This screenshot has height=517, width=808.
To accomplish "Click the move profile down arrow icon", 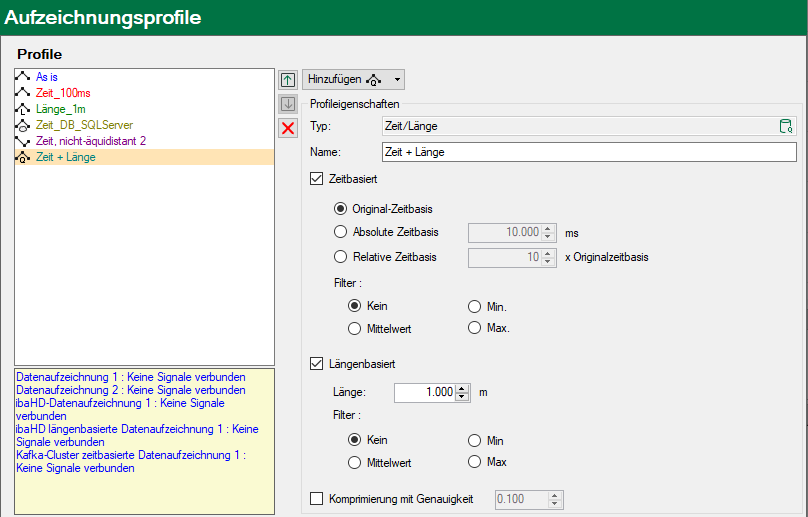I will [288, 104].
